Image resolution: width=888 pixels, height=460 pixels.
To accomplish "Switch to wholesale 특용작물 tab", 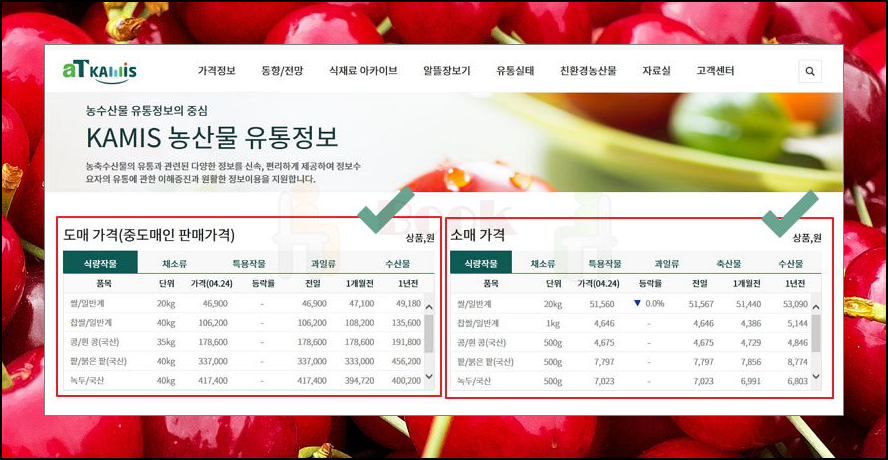I will click(249, 263).
